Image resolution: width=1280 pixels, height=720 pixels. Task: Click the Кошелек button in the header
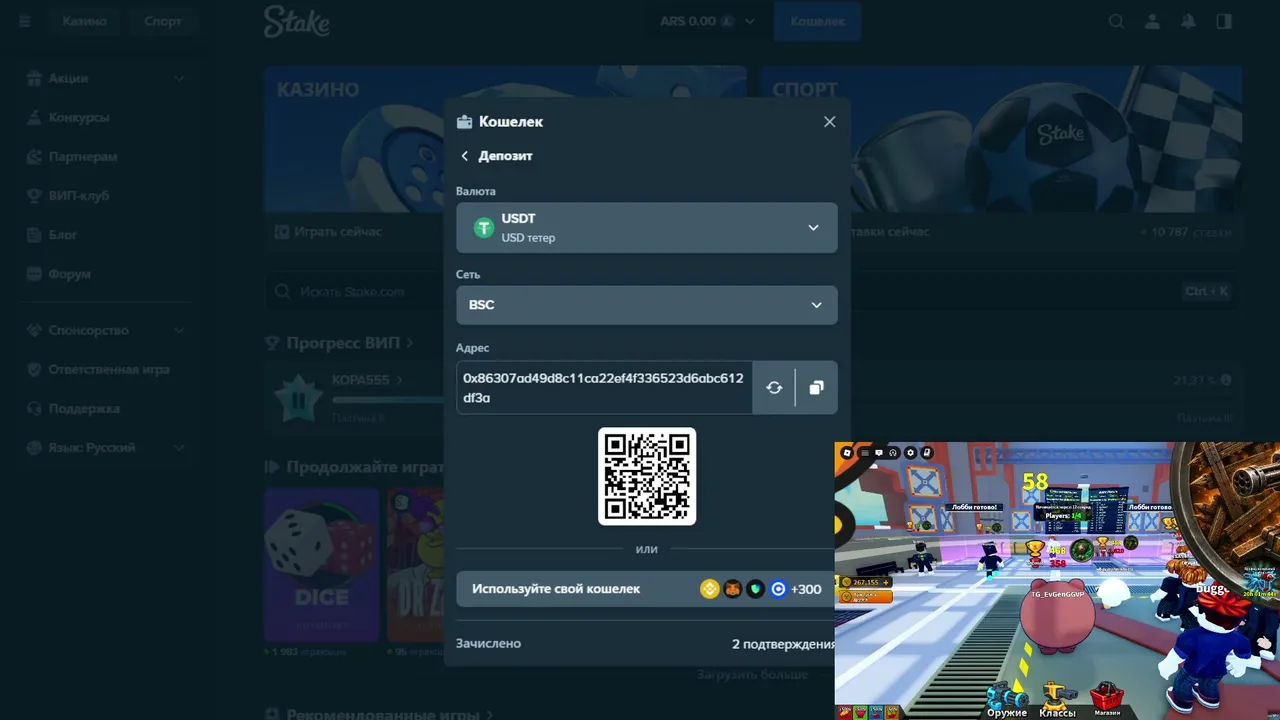tap(818, 21)
